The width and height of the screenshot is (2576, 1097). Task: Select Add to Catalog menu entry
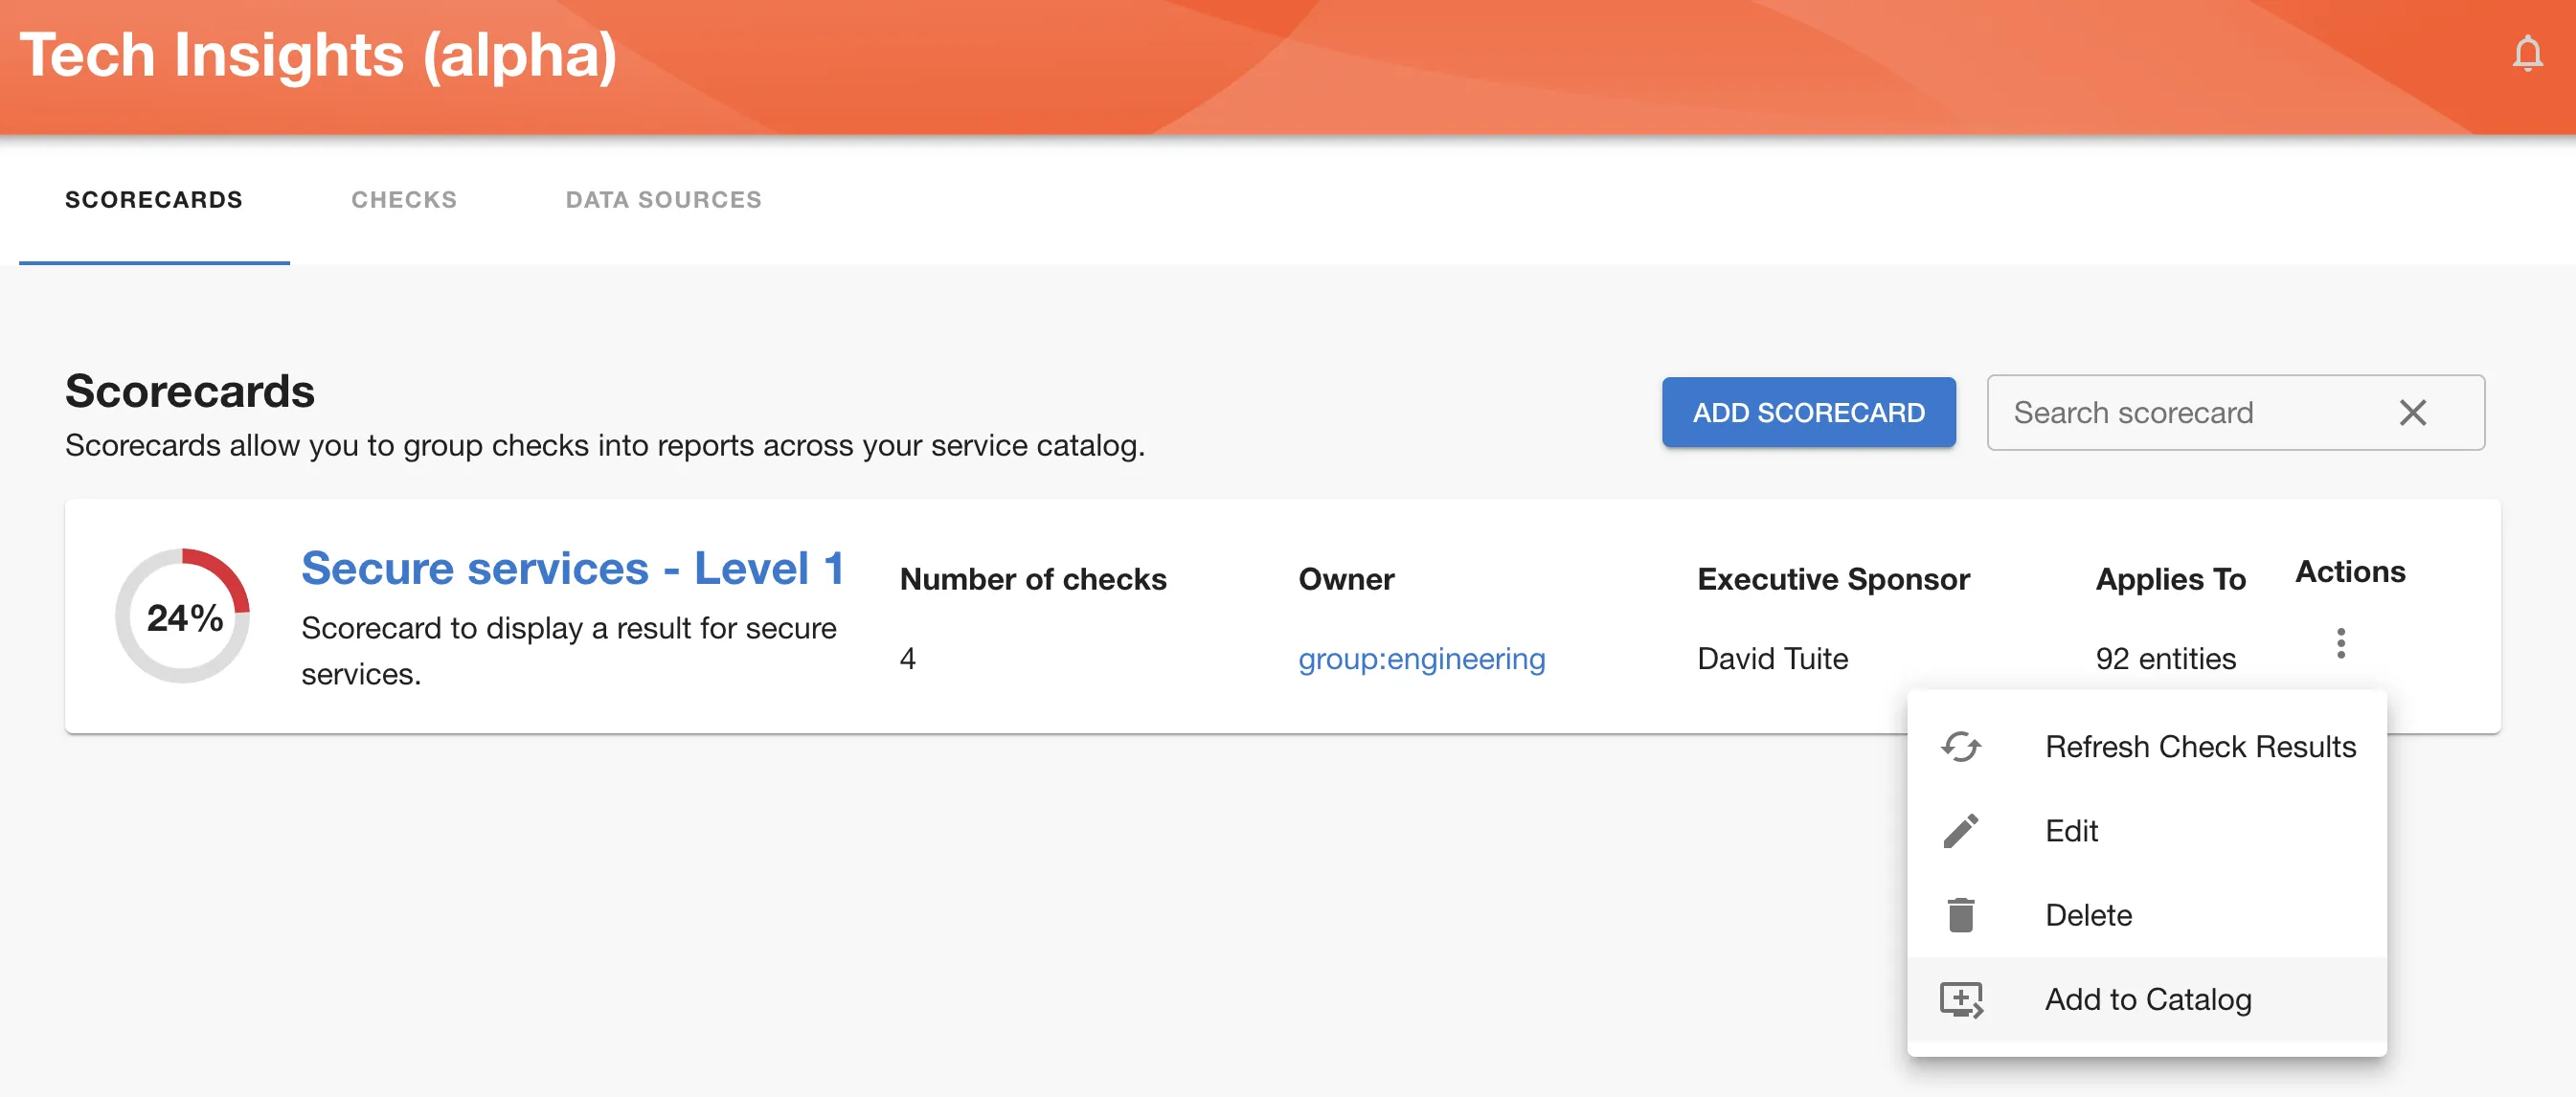(x=2148, y=999)
